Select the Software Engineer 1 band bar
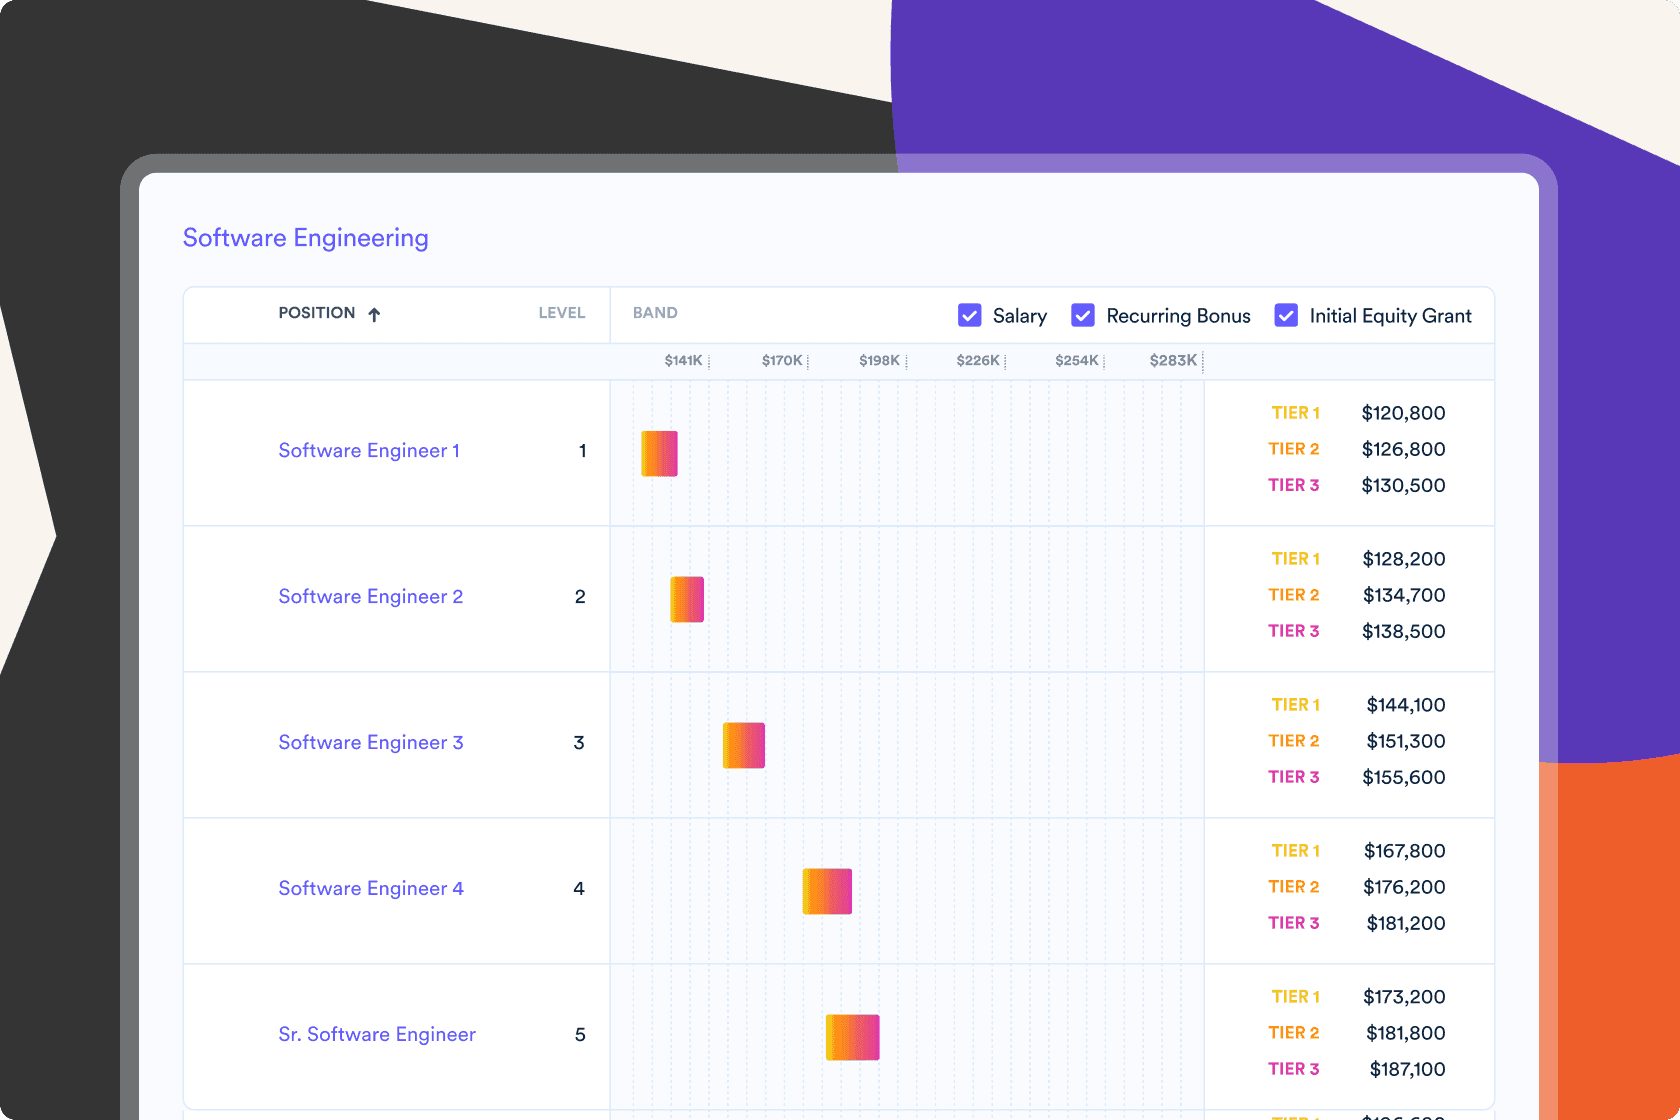 [x=660, y=454]
